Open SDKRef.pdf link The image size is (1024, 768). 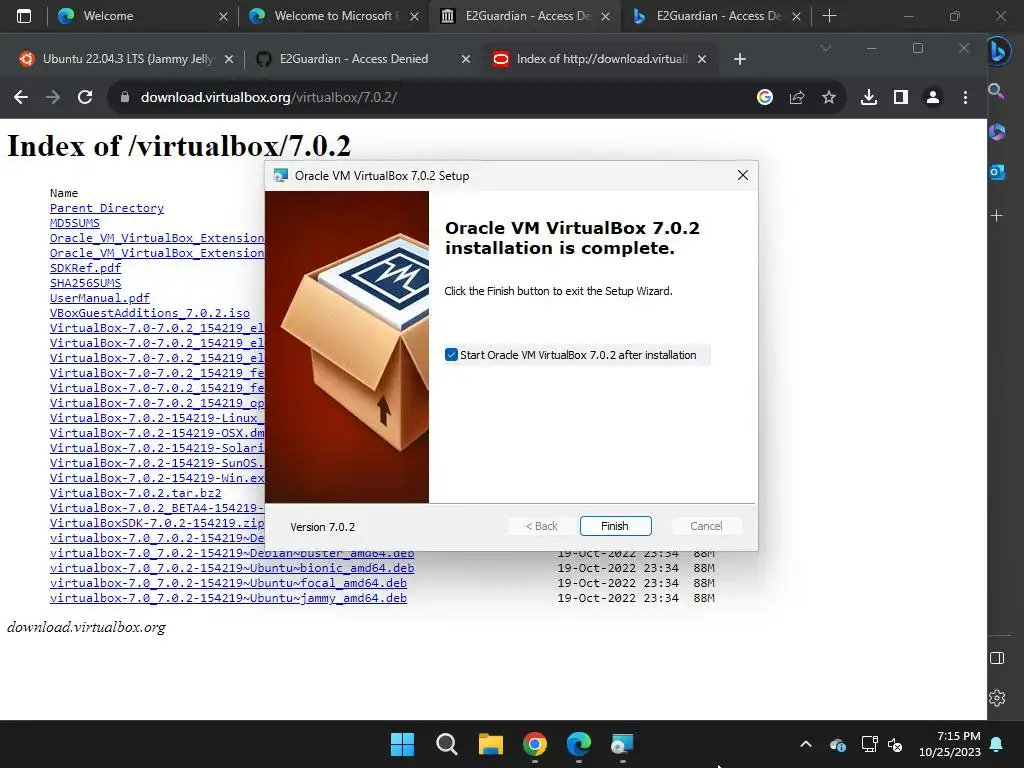pos(86,268)
